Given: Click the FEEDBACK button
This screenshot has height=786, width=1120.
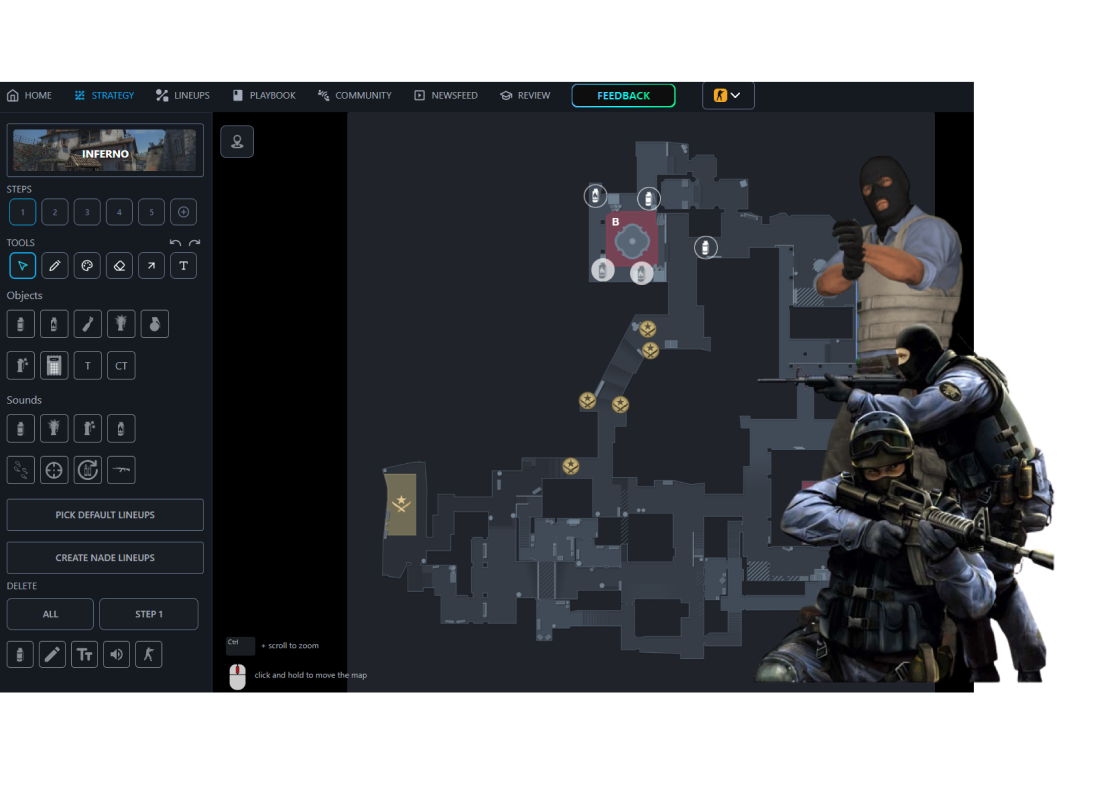Looking at the screenshot, I should (624, 95).
